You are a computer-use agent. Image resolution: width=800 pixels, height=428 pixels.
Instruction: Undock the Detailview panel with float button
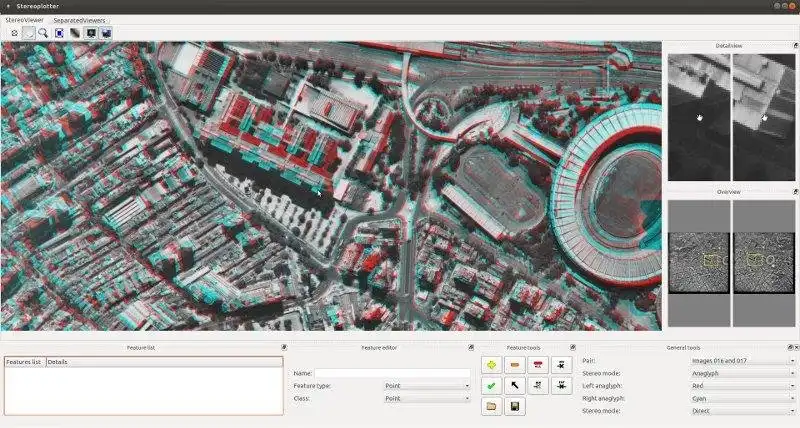click(x=795, y=46)
